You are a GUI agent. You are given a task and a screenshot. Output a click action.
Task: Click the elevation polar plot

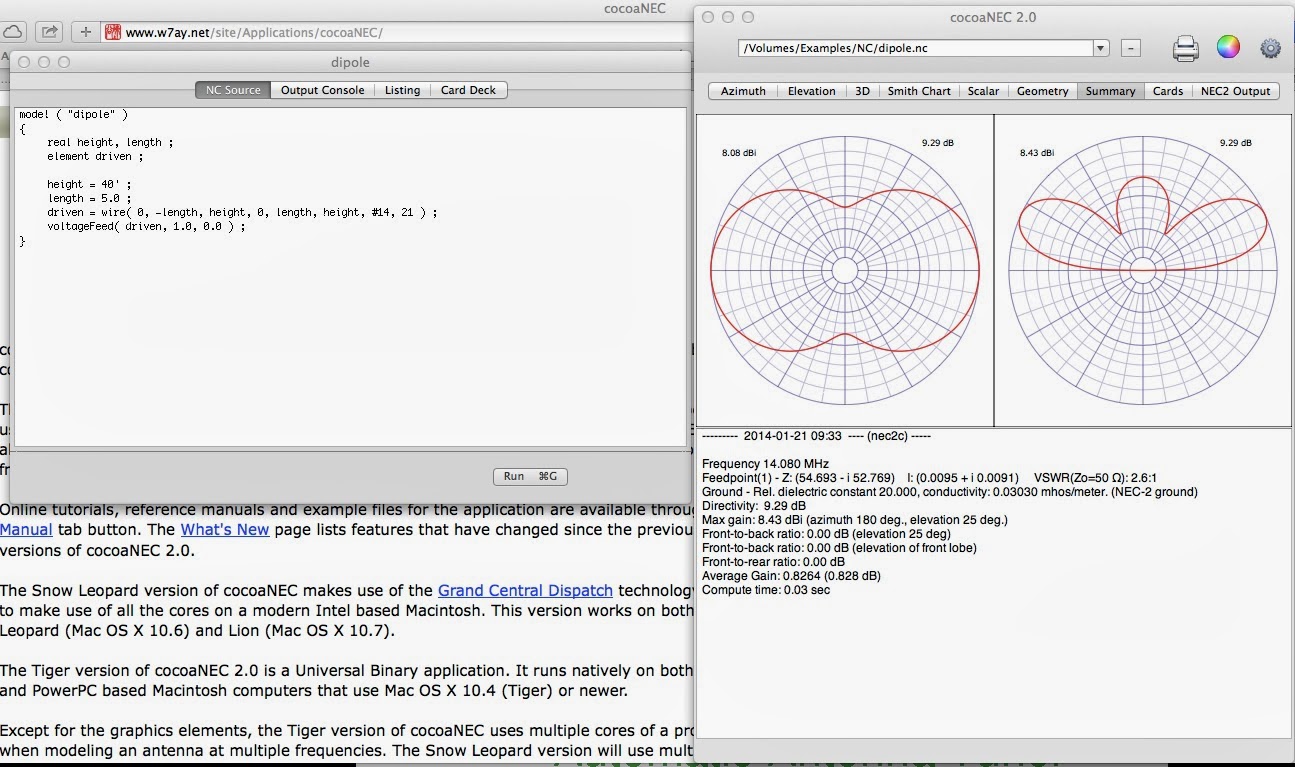1142,270
